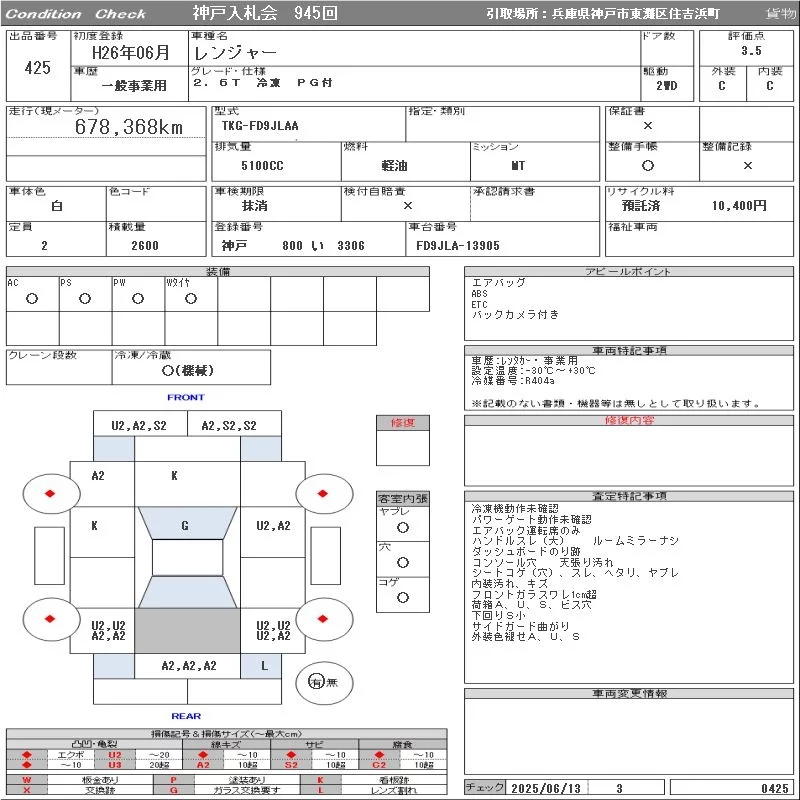800x800 pixels.
Task: Click the note フロントガラスワレ1cm超
Action: pyautogui.click(x=534, y=594)
